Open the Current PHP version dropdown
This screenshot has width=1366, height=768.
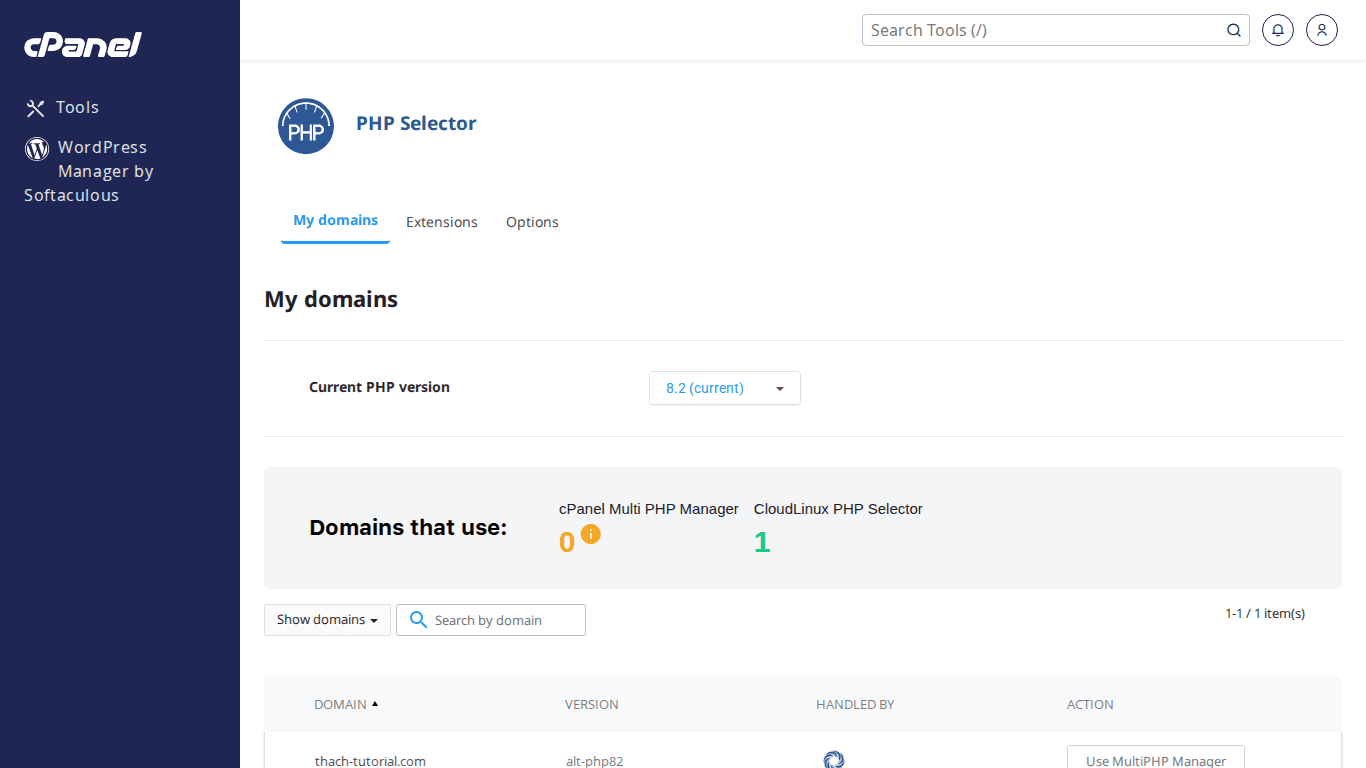coord(724,388)
